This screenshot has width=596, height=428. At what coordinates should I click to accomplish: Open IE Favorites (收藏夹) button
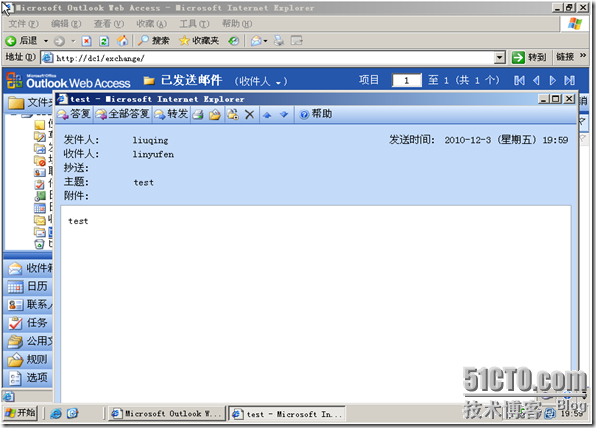pyautogui.click(x=199, y=41)
